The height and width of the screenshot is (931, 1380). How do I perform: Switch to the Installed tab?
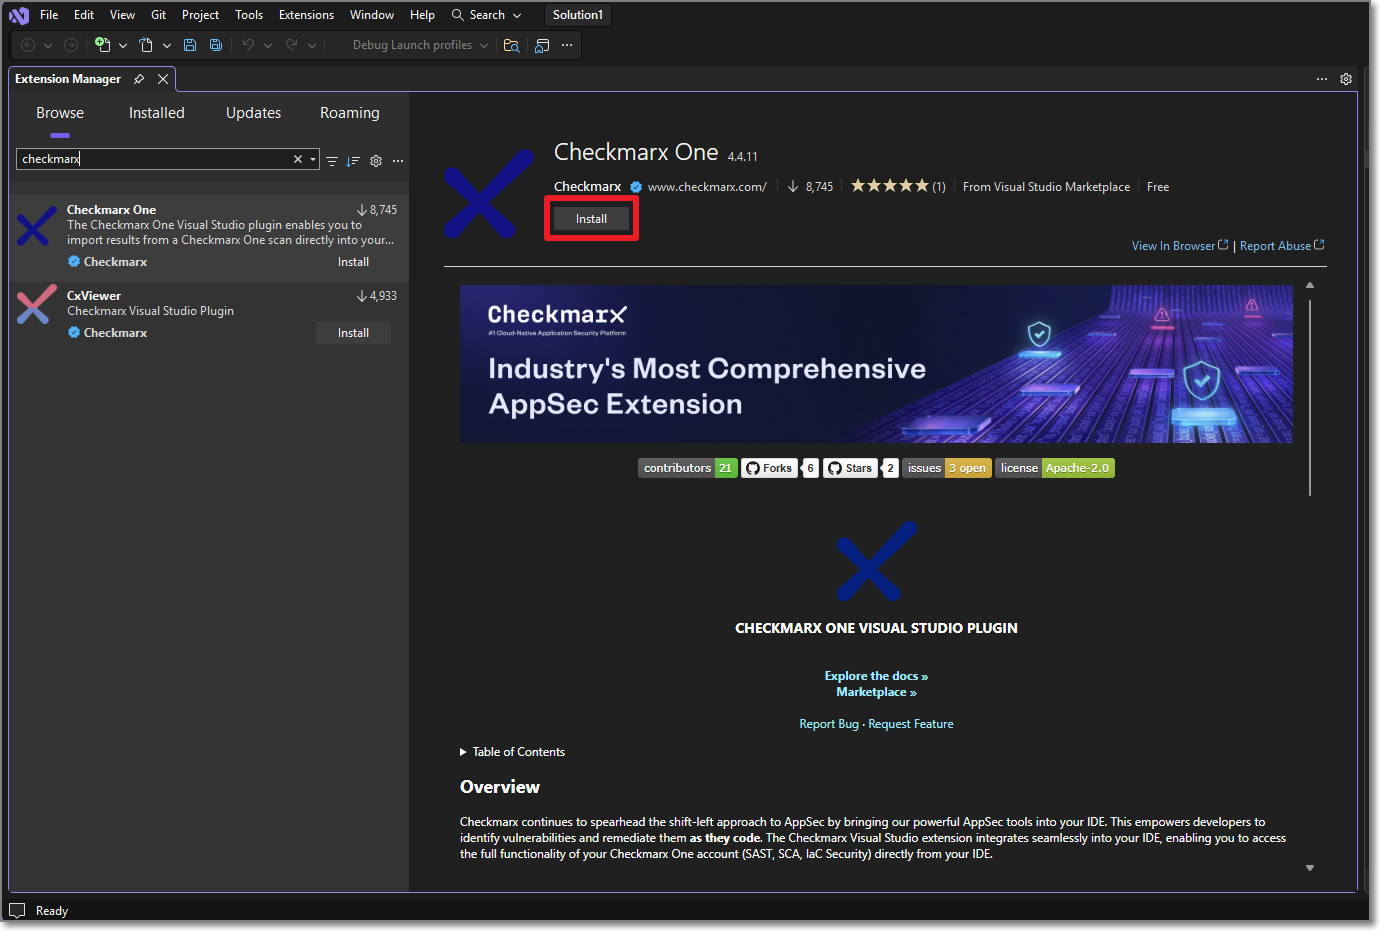coord(157,113)
